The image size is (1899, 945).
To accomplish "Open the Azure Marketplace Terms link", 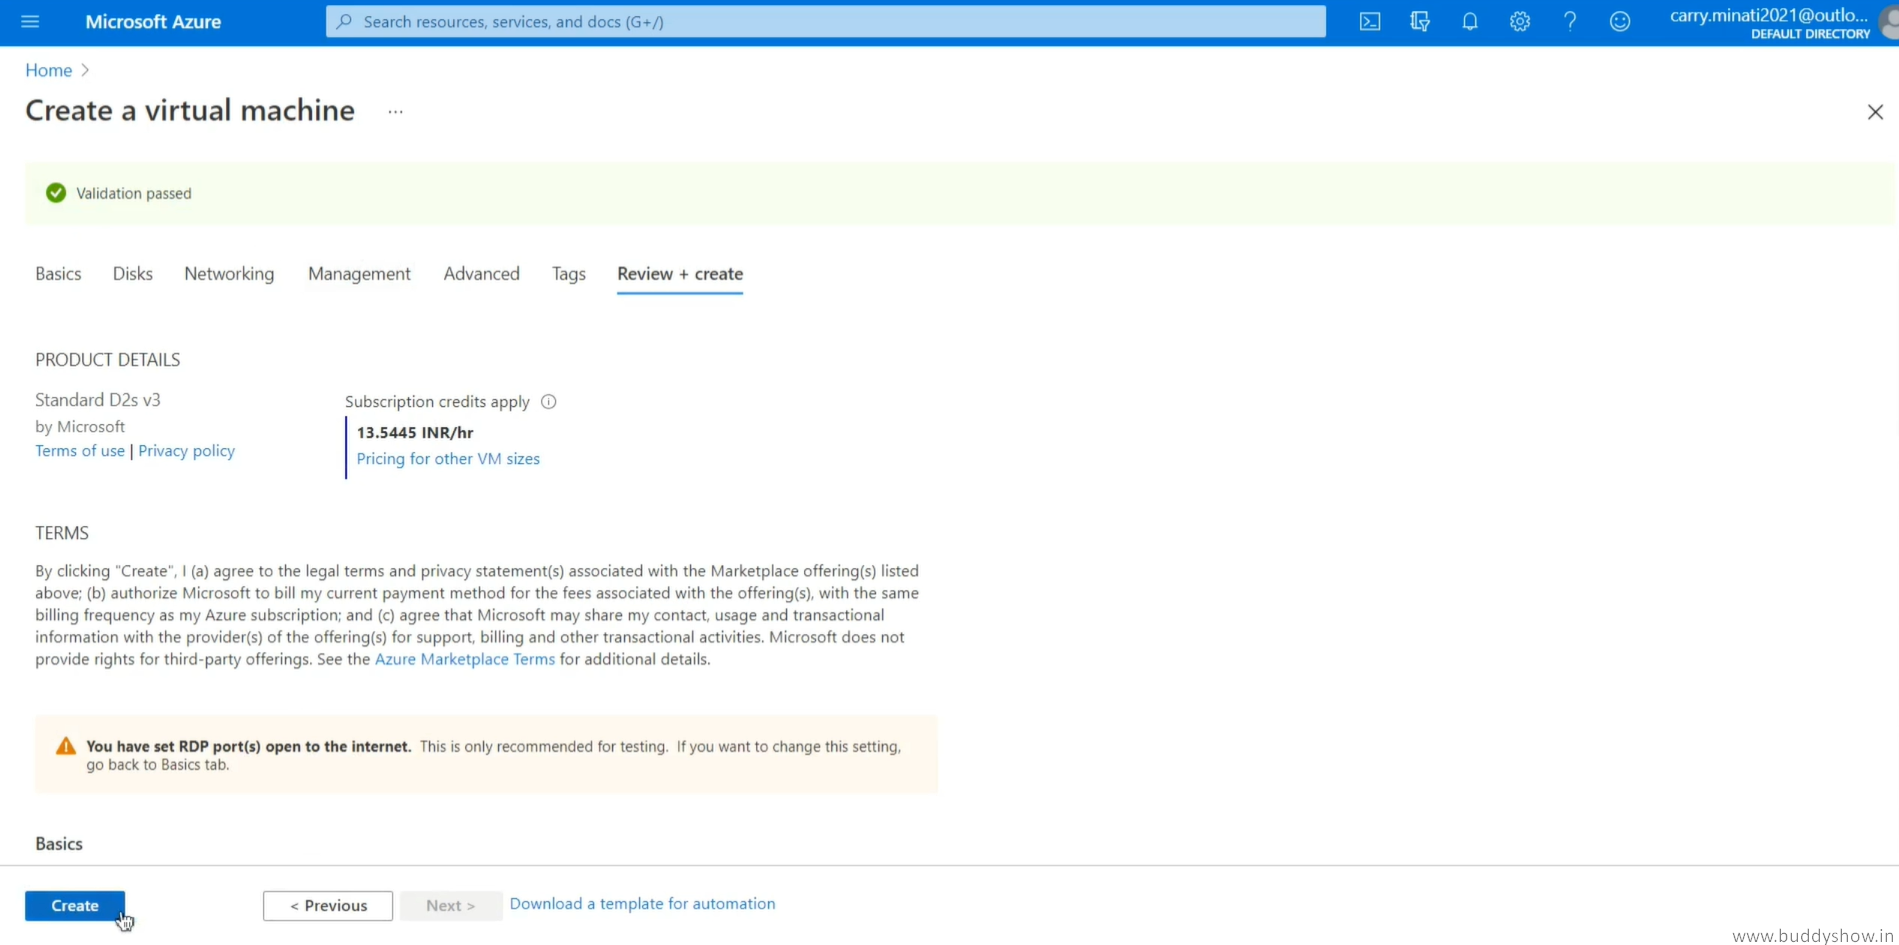I will click(465, 660).
